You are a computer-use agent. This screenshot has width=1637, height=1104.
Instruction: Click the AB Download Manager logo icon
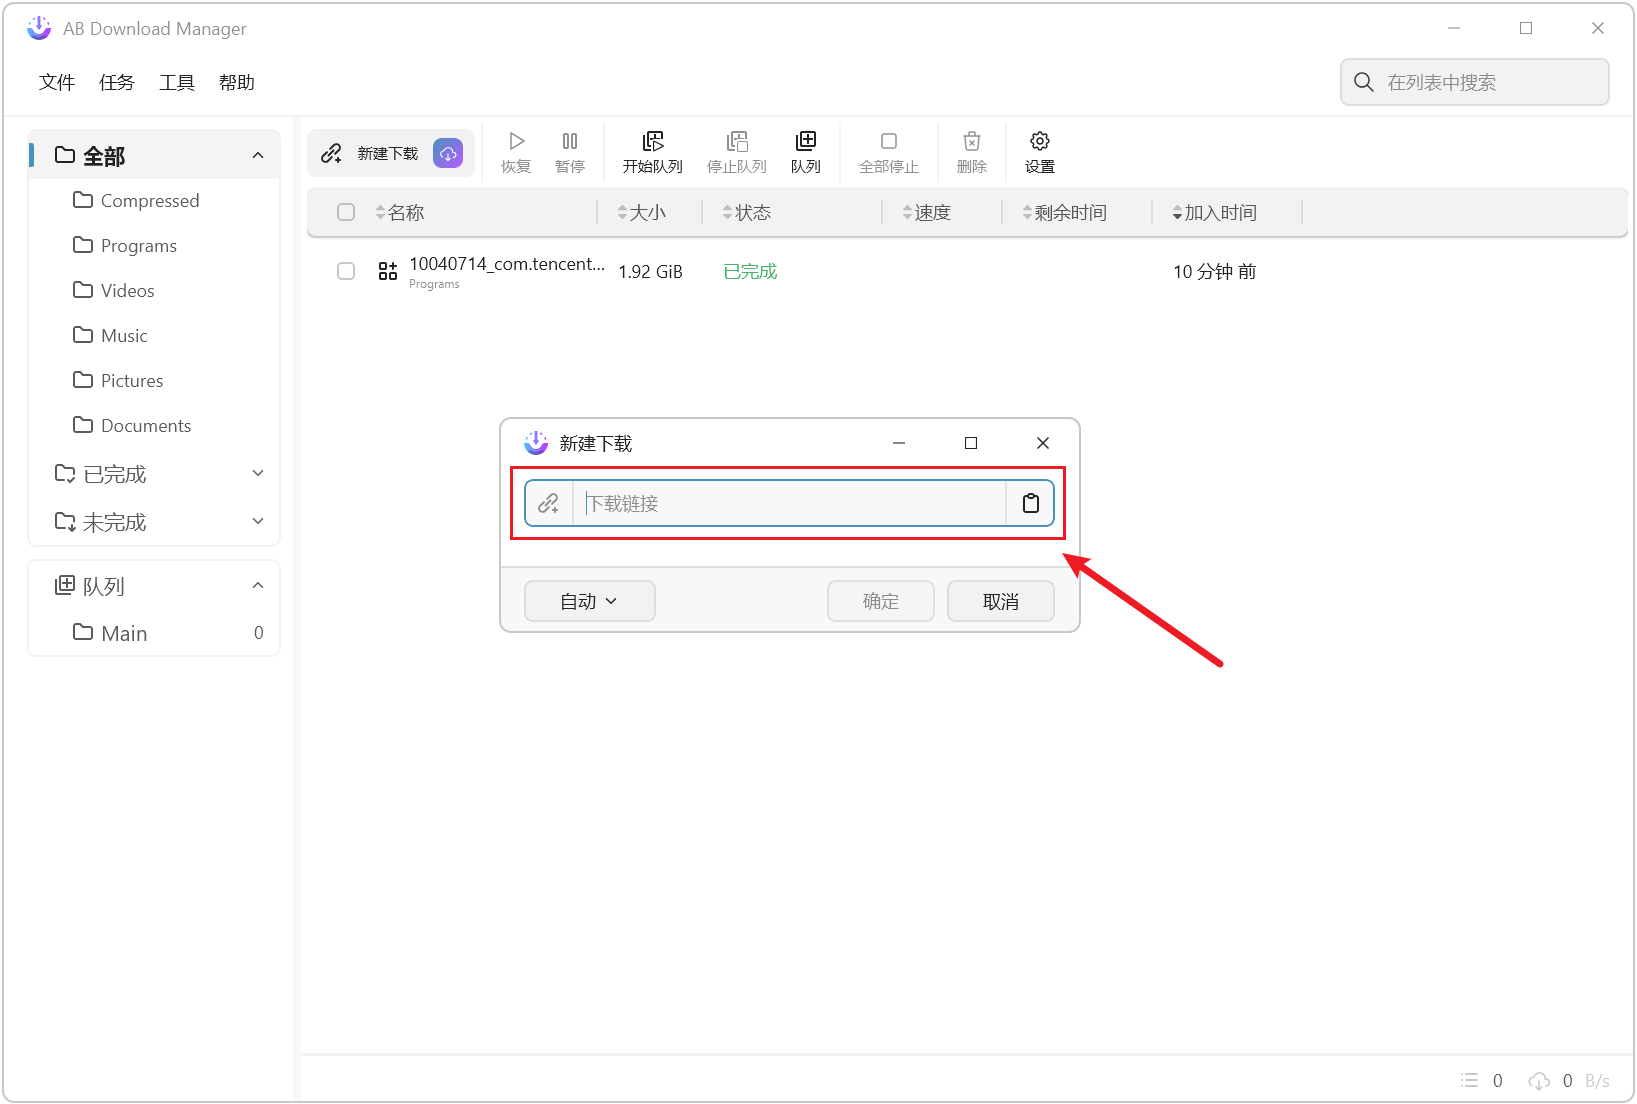tap(39, 28)
